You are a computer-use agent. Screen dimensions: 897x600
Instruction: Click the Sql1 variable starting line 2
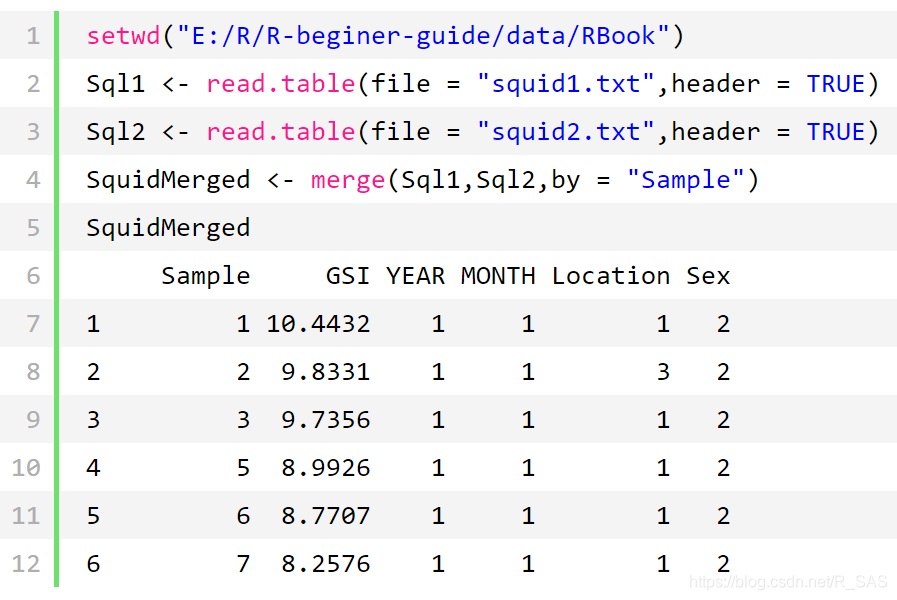(116, 84)
